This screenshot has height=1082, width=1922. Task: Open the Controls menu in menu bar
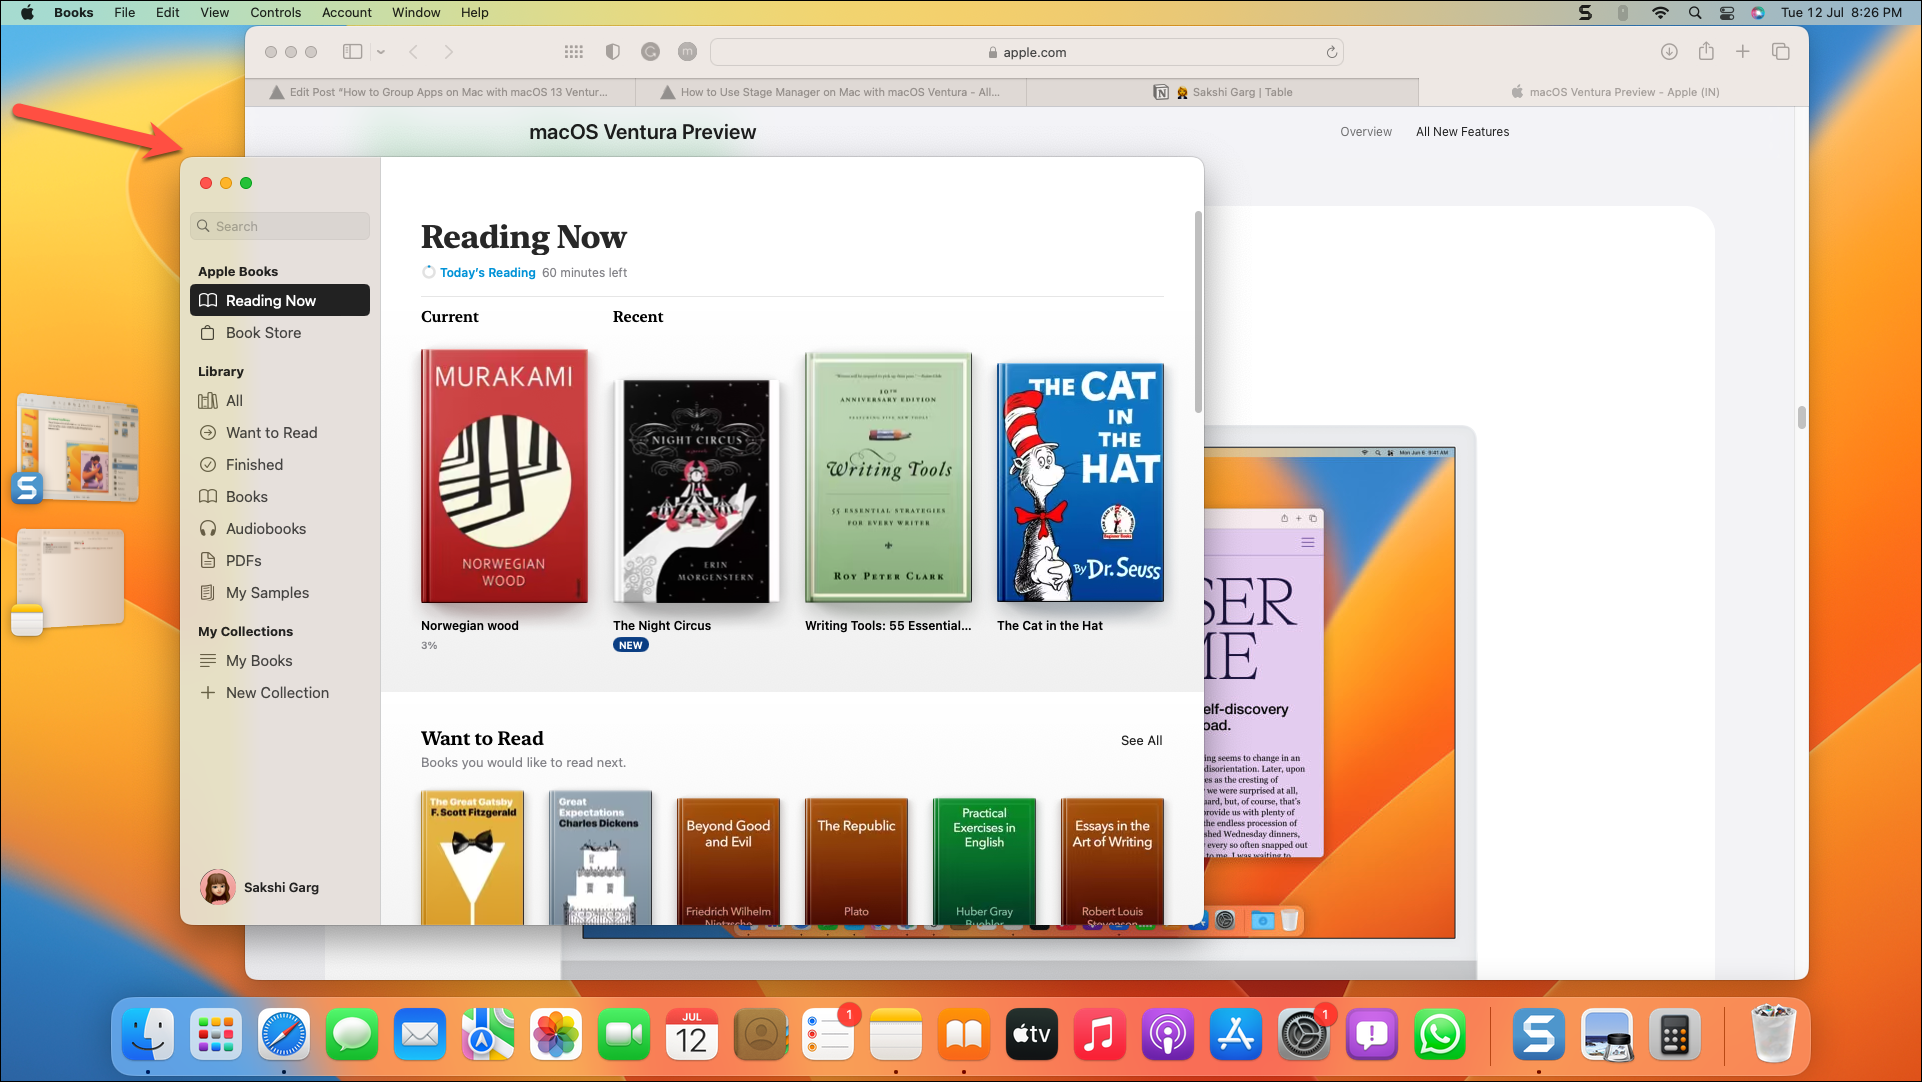coord(275,13)
